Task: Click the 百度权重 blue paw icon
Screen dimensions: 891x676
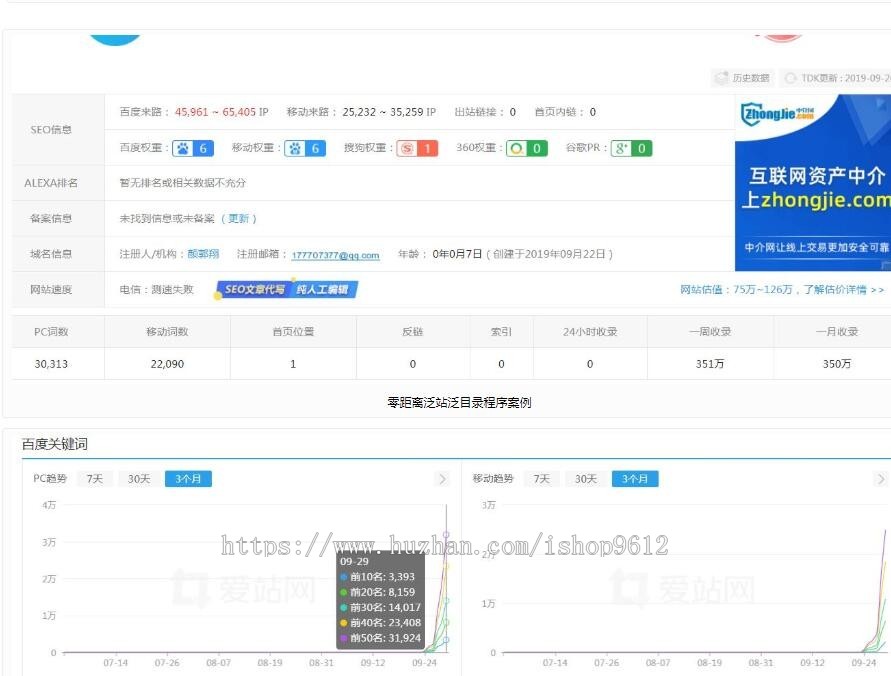Action: (x=185, y=148)
